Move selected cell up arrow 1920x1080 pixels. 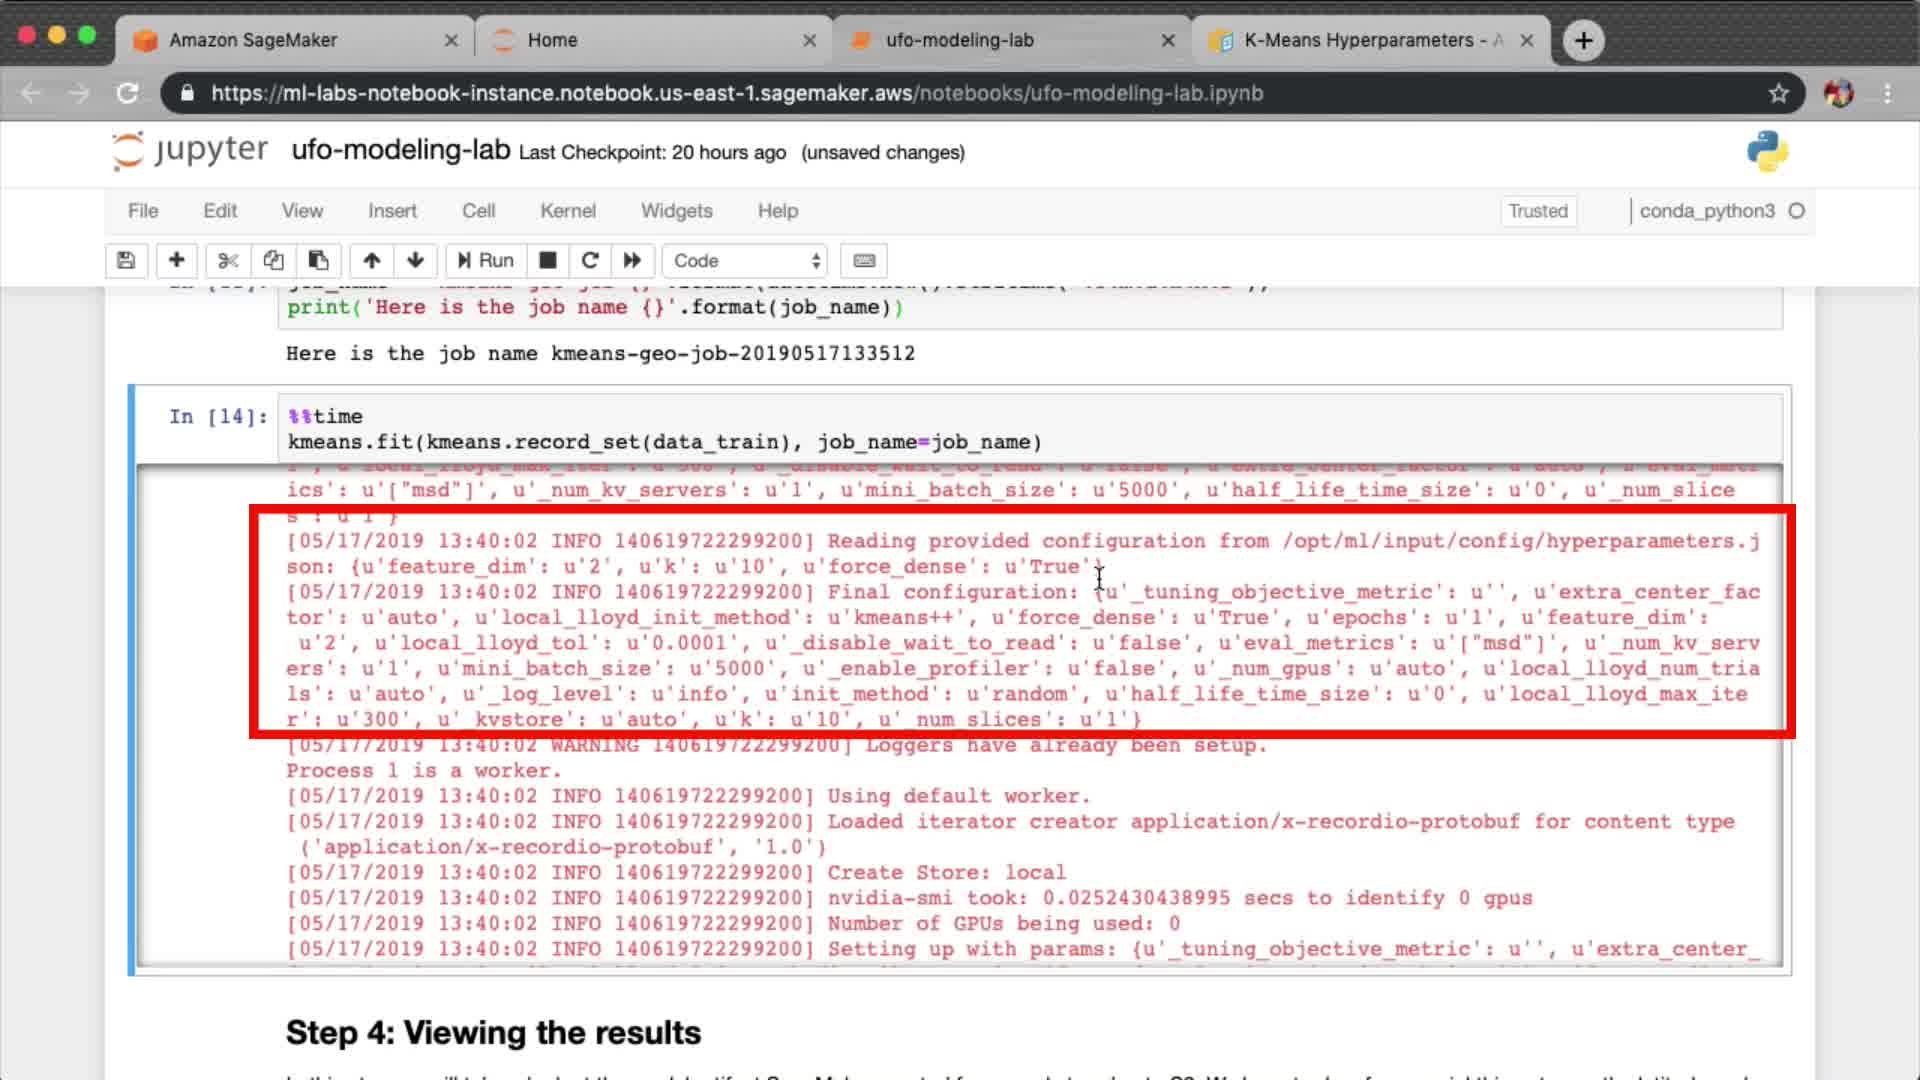click(x=371, y=261)
